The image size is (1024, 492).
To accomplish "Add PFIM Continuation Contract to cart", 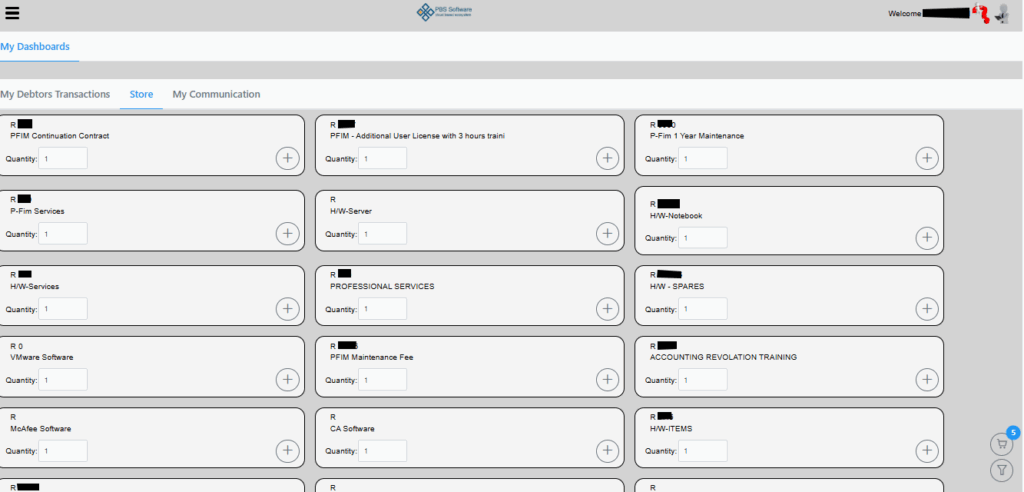I will (x=287, y=158).
